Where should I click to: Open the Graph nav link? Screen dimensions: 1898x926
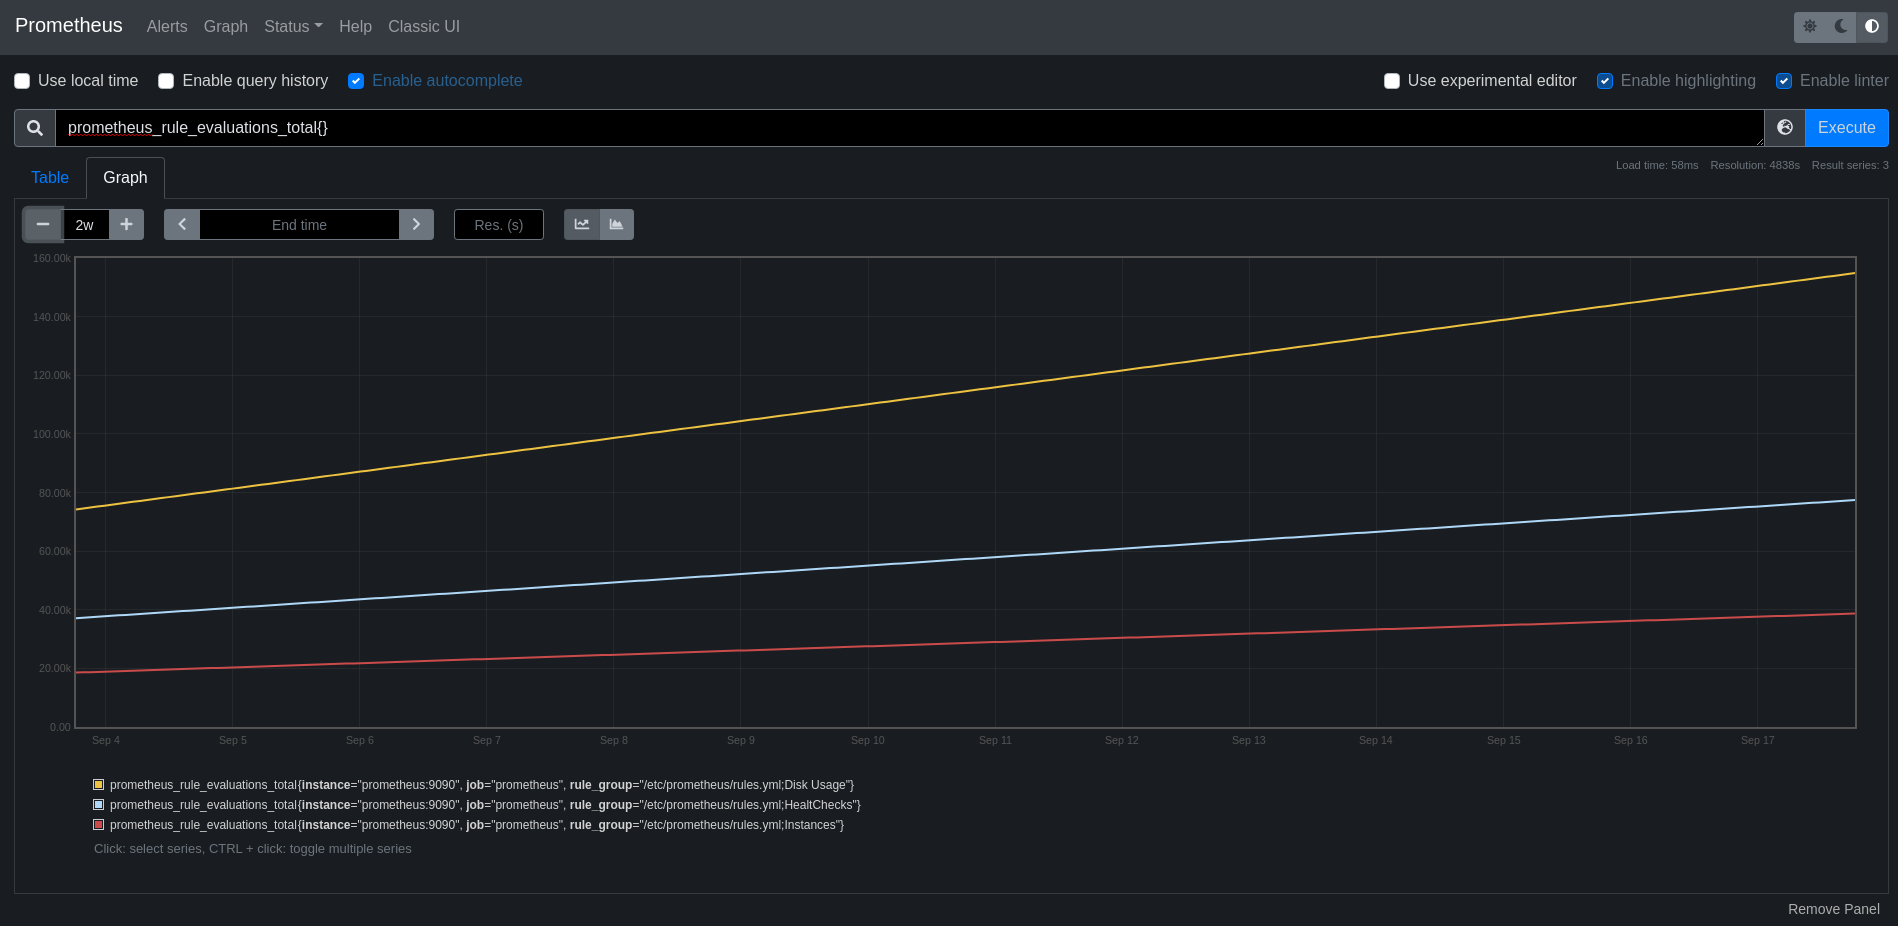226,27
